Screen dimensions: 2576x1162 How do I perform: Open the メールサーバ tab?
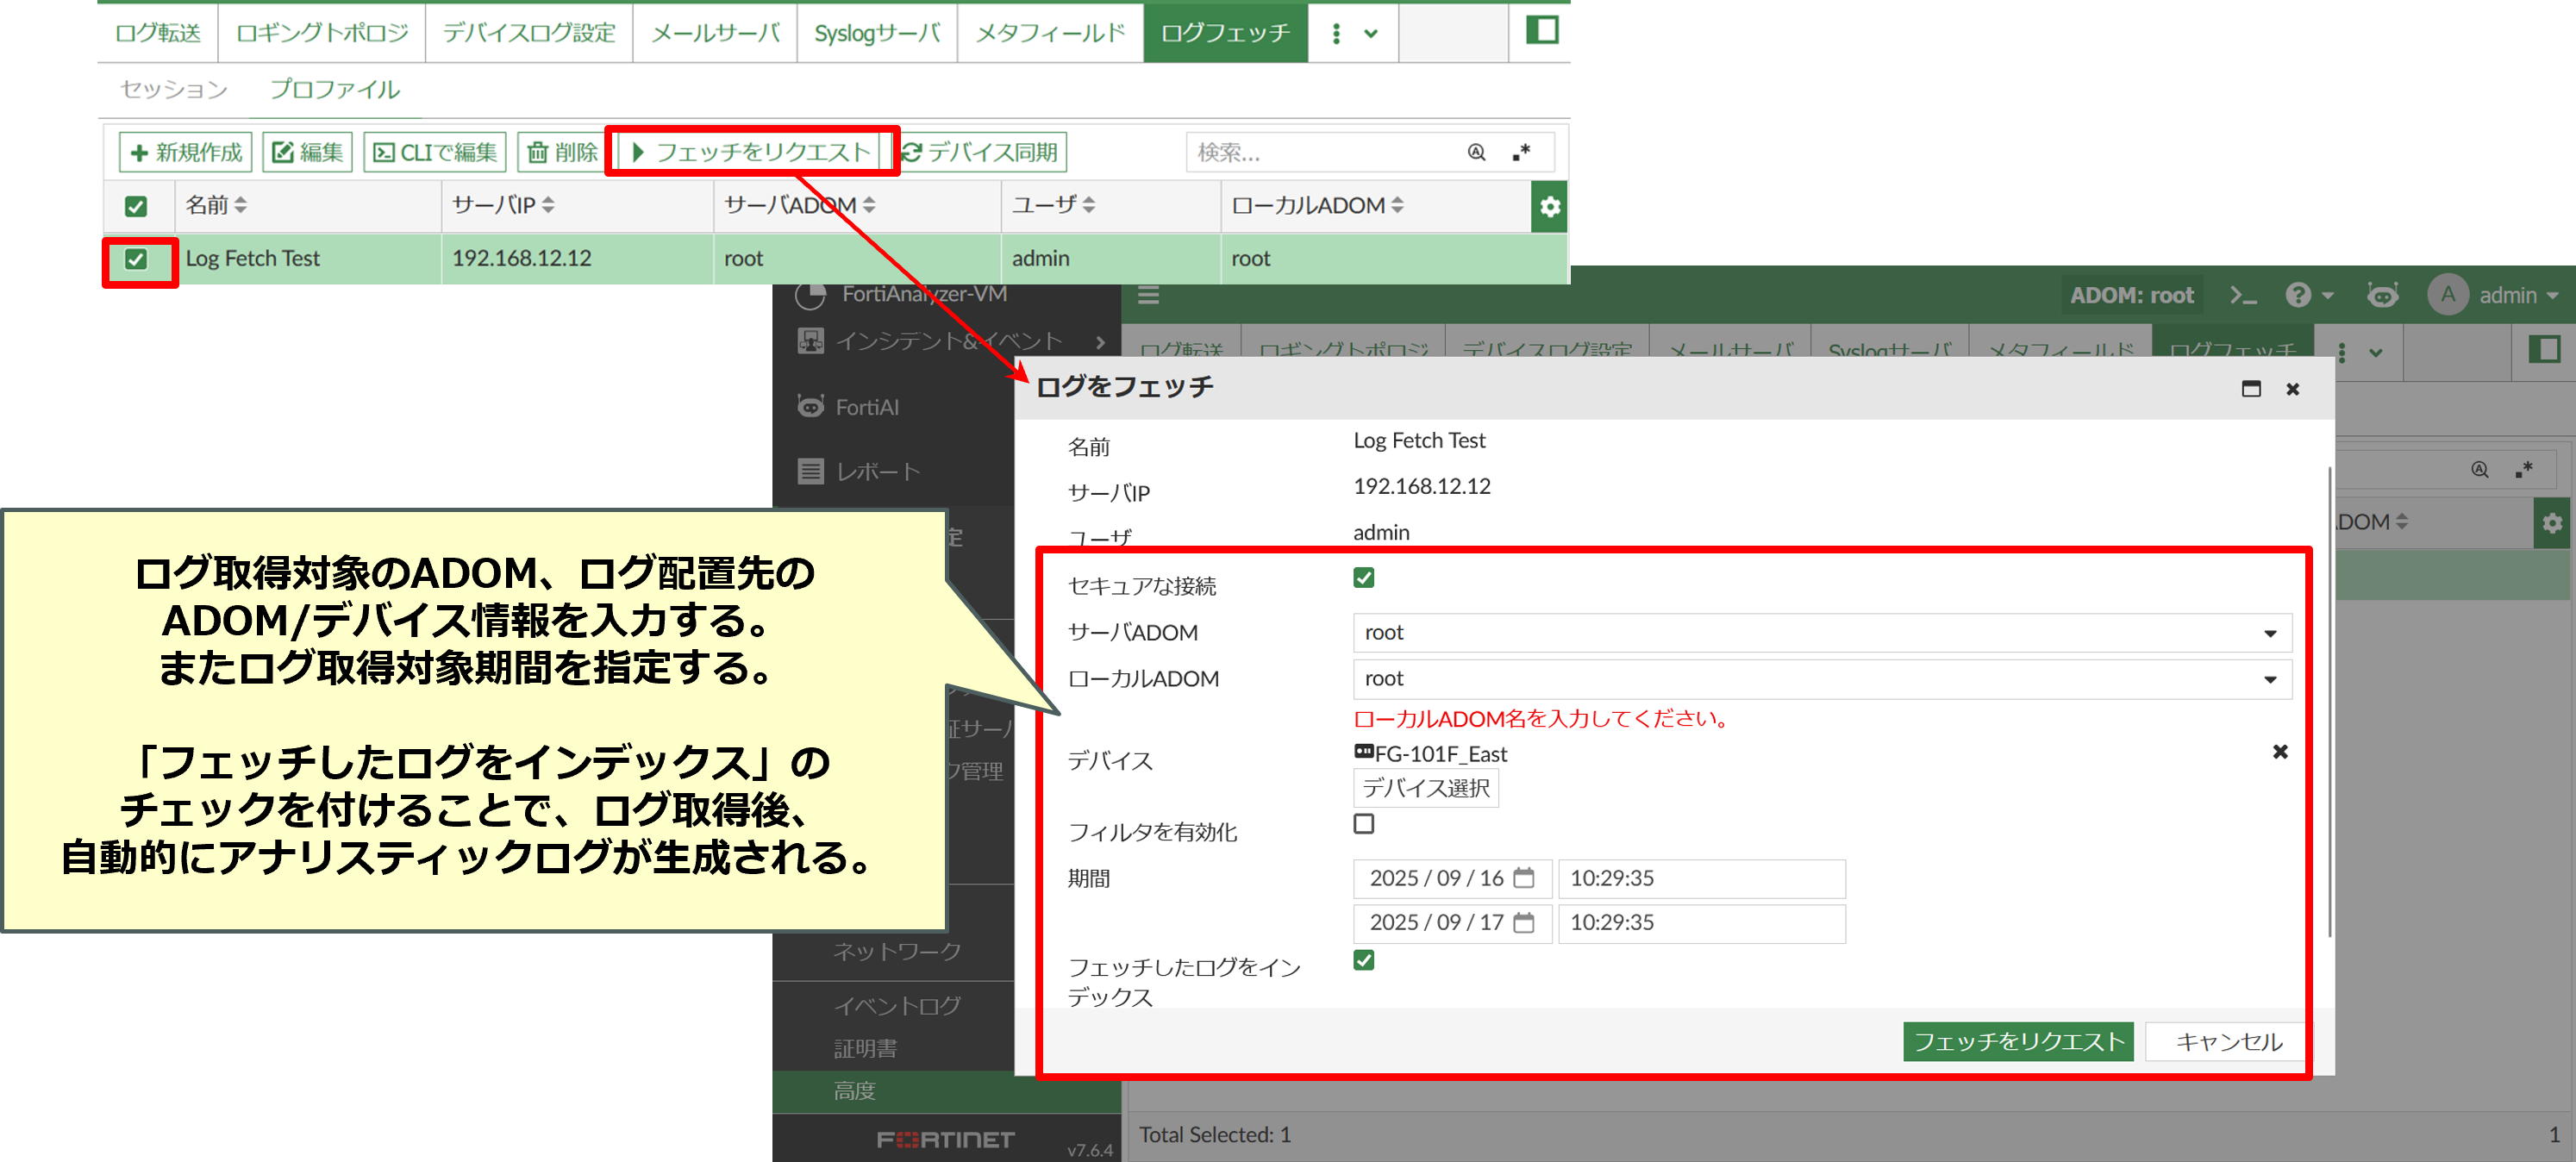[x=714, y=33]
